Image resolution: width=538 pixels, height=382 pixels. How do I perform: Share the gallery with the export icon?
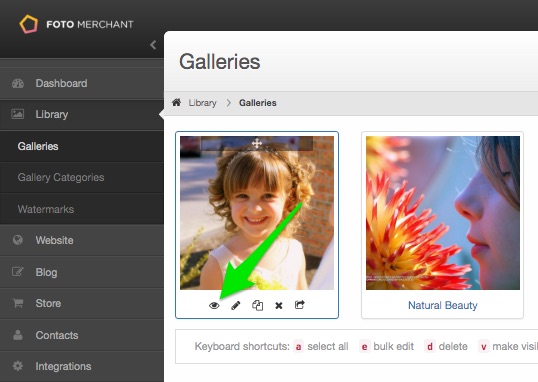pyautogui.click(x=300, y=305)
